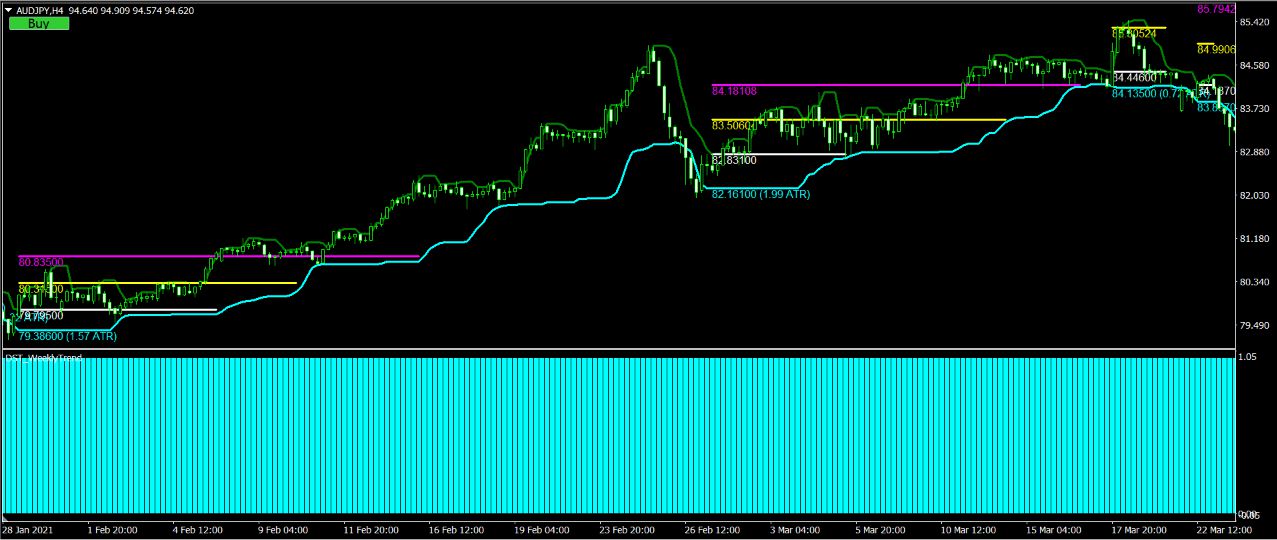Click the yellow 83.50600 level label
The height and width of the screenshot is (540, 1277).
click(732, 126)
